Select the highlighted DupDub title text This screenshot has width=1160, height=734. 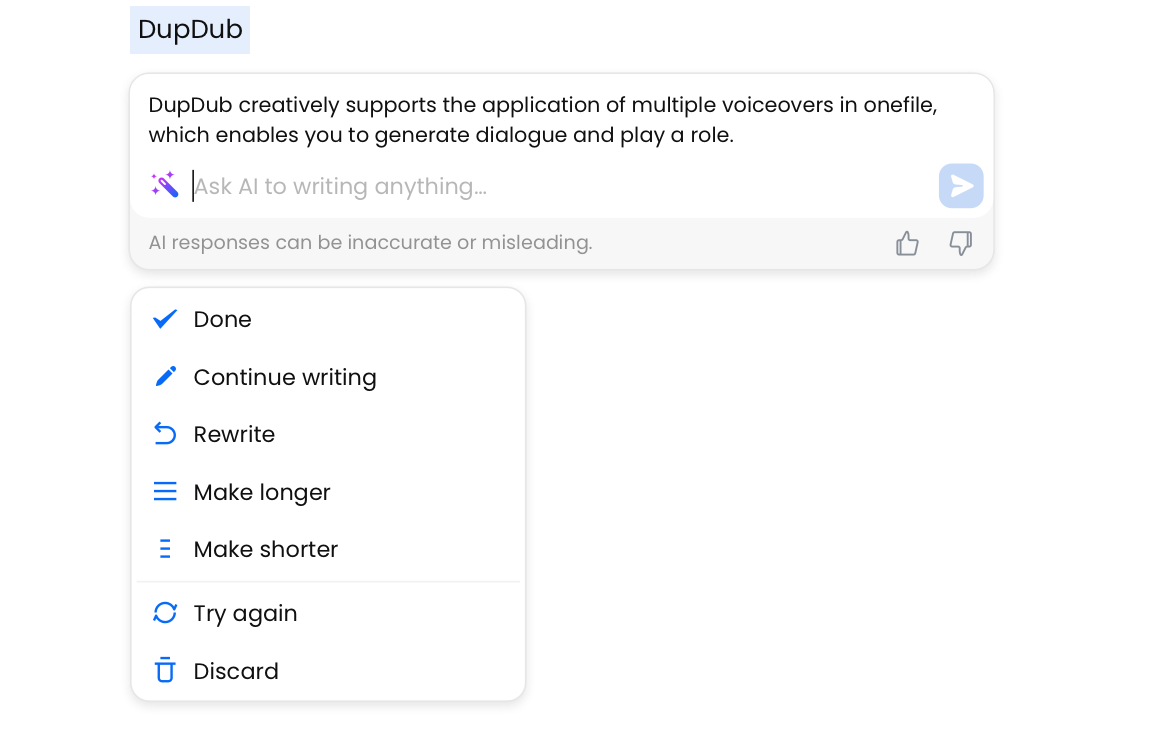[x=189, y=29]
